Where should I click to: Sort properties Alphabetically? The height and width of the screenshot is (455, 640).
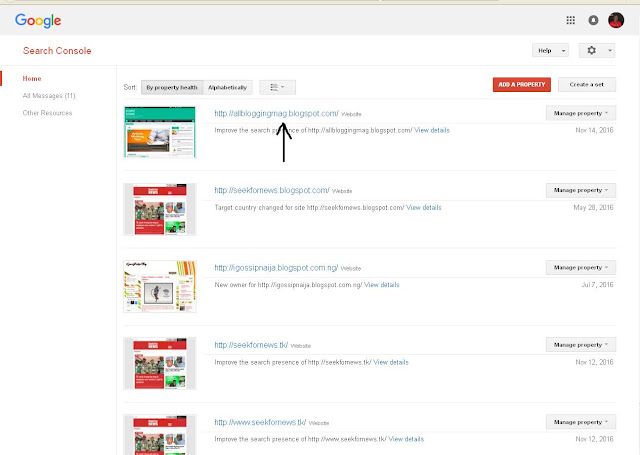pyautogui.click(x=227, y=87)
